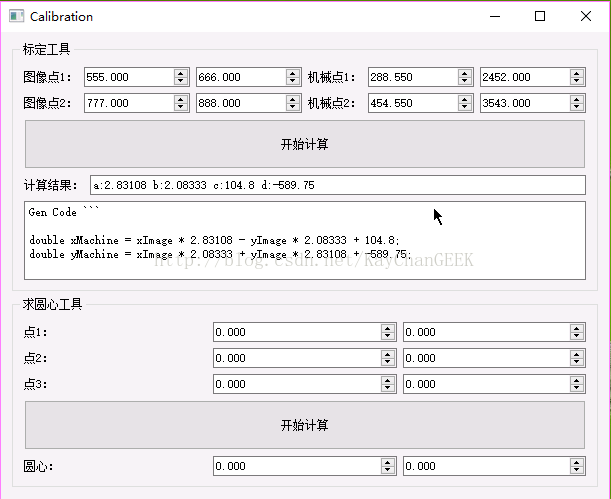Decrease 点1 second value with down arrow

tap(577, 336)
